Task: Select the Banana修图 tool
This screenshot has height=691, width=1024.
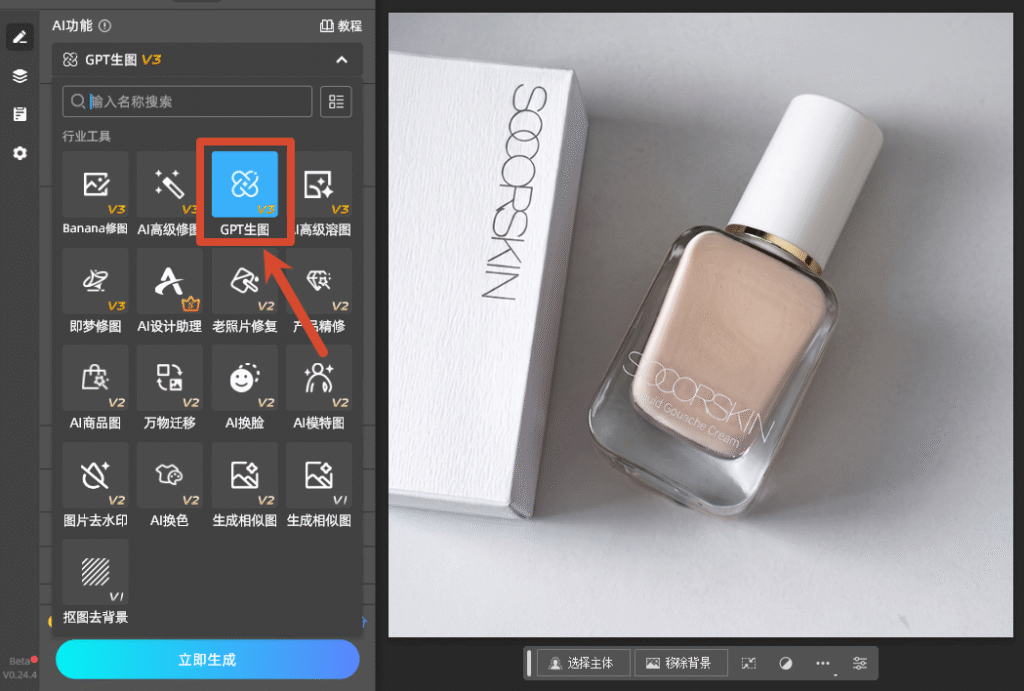Action: point(95,194)
